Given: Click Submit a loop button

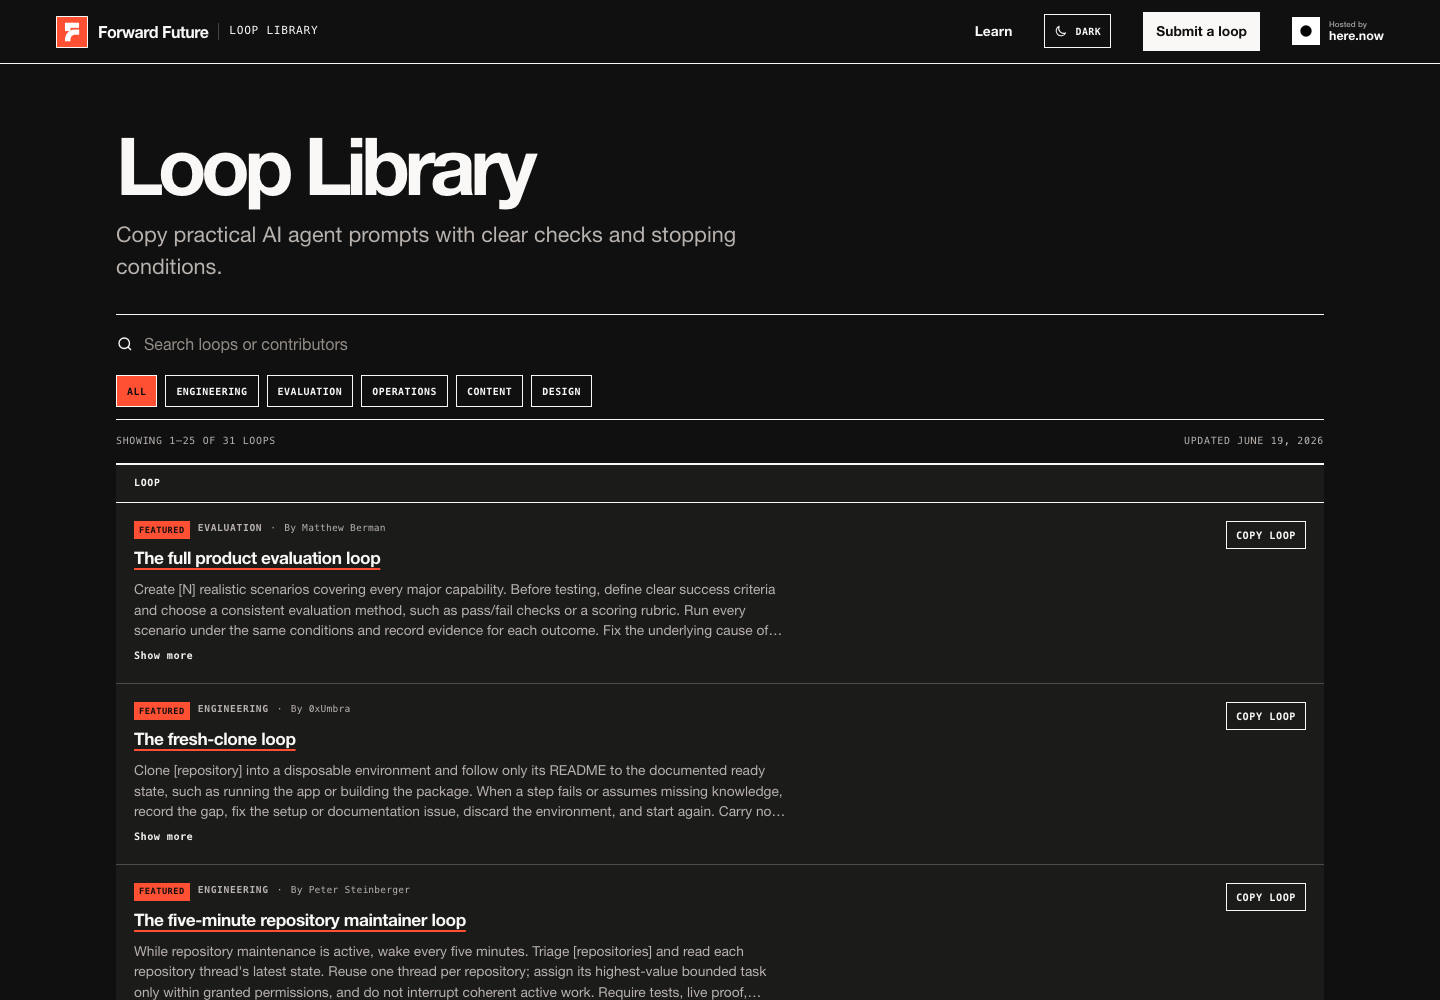Looking at the screenshot, I should (1201, 31).
